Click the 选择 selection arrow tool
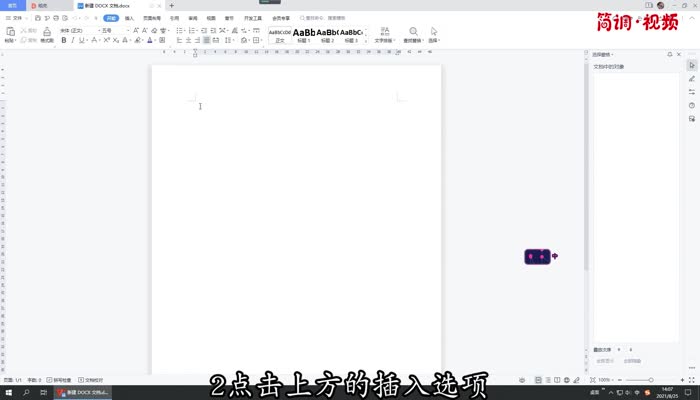 point(434,34)
